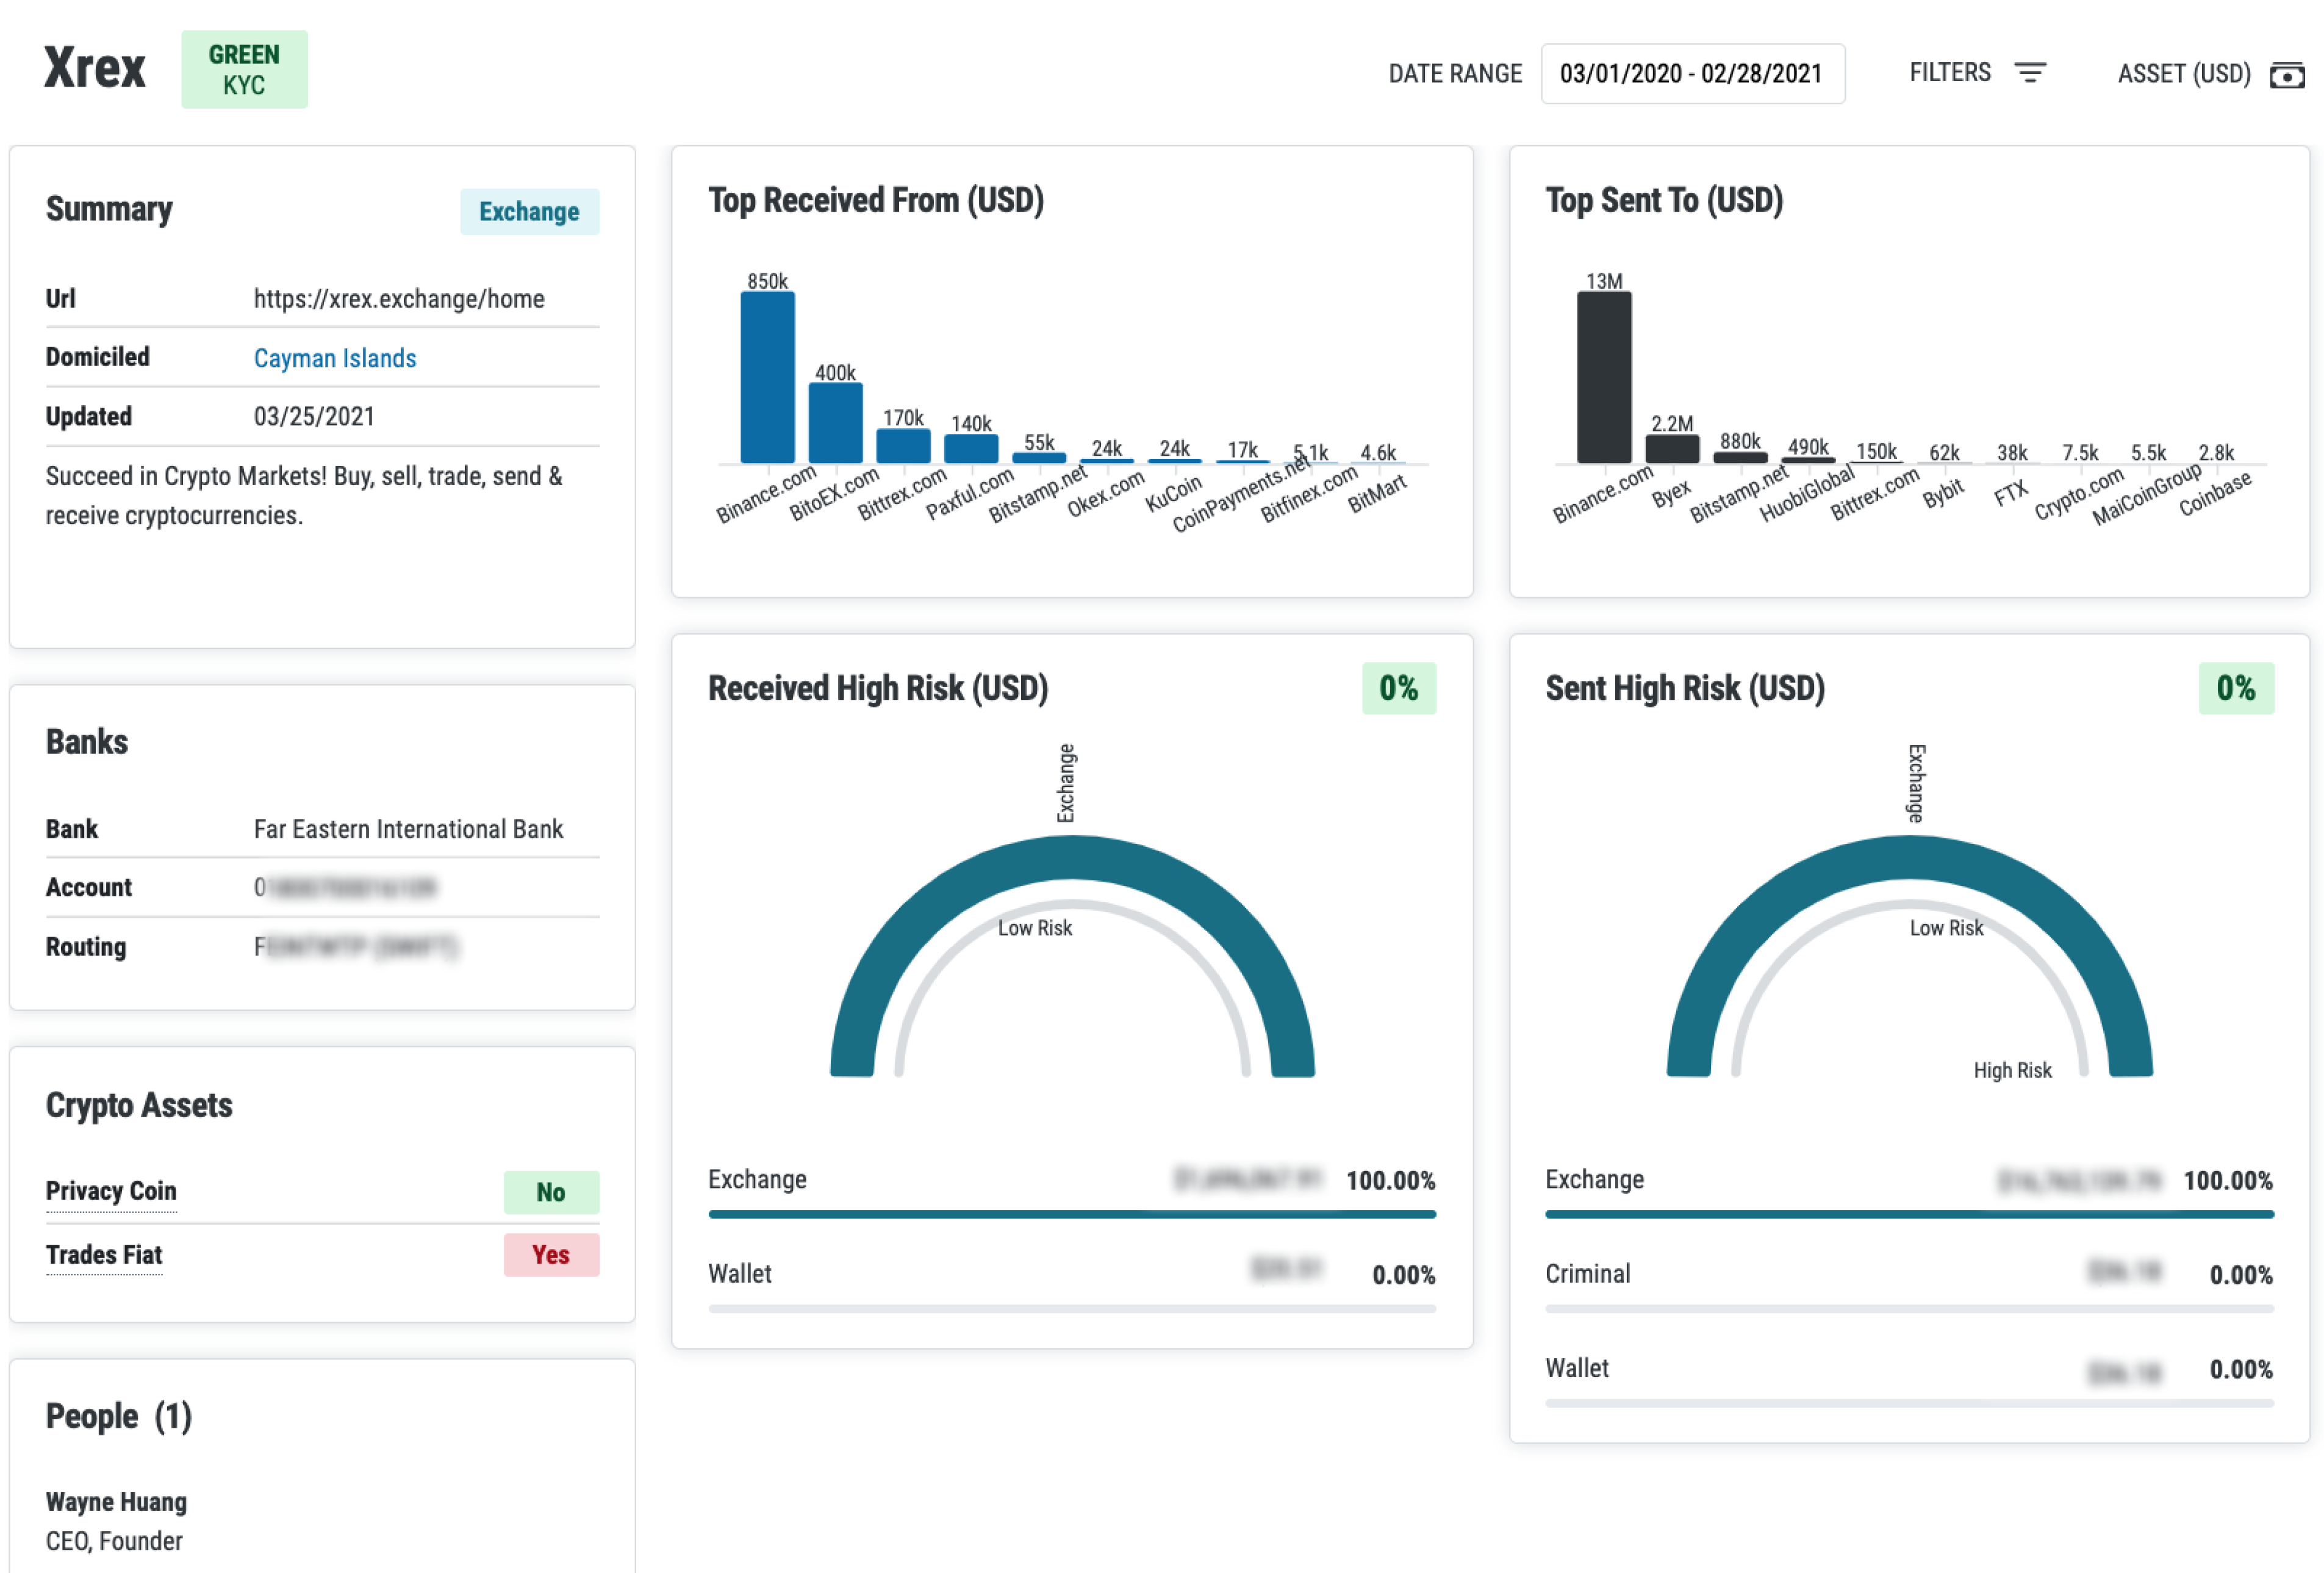Select the Bitstamp.net 880k sent bar

(1740, 458)
